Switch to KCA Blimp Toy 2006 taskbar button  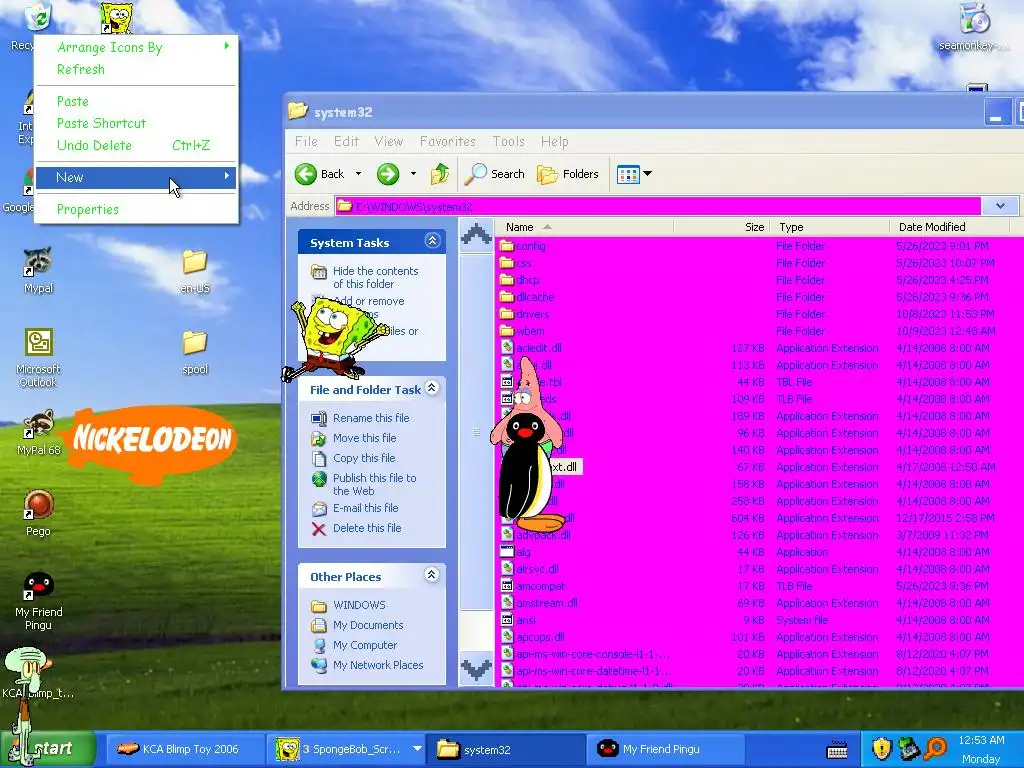pos(184,749)
